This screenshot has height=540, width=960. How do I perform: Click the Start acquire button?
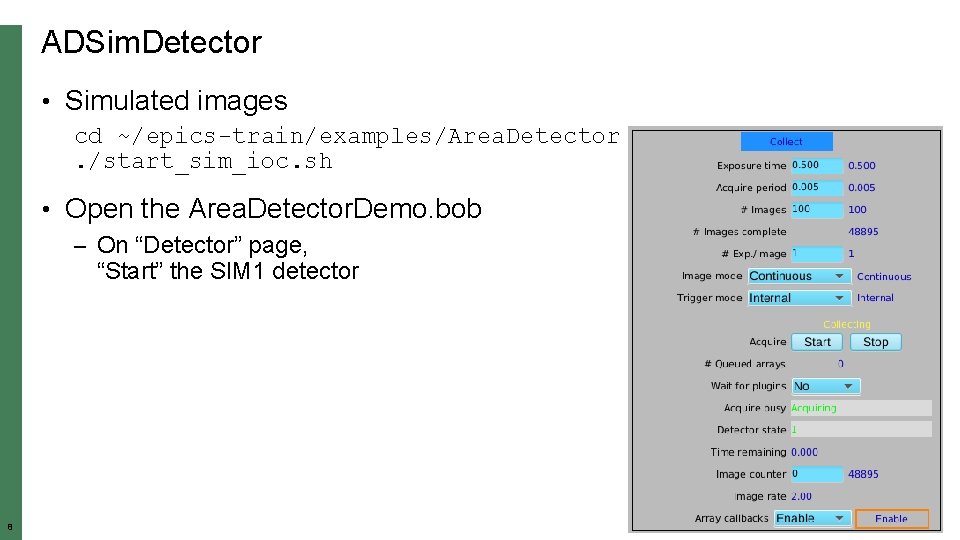point(817,342)
